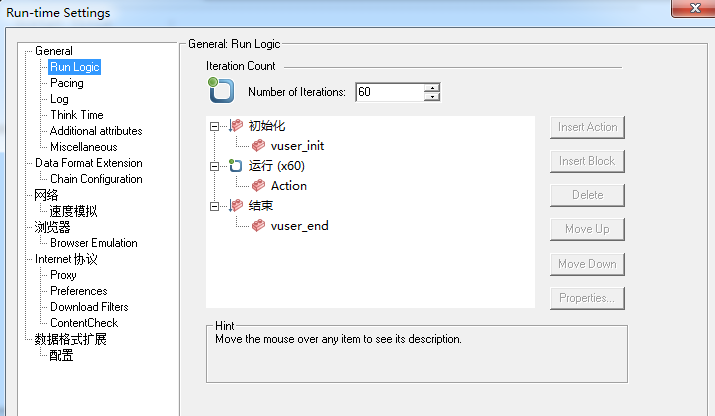Collapse the 运行 (x60) tree node
715x416 pixels.
click(214, 166)
